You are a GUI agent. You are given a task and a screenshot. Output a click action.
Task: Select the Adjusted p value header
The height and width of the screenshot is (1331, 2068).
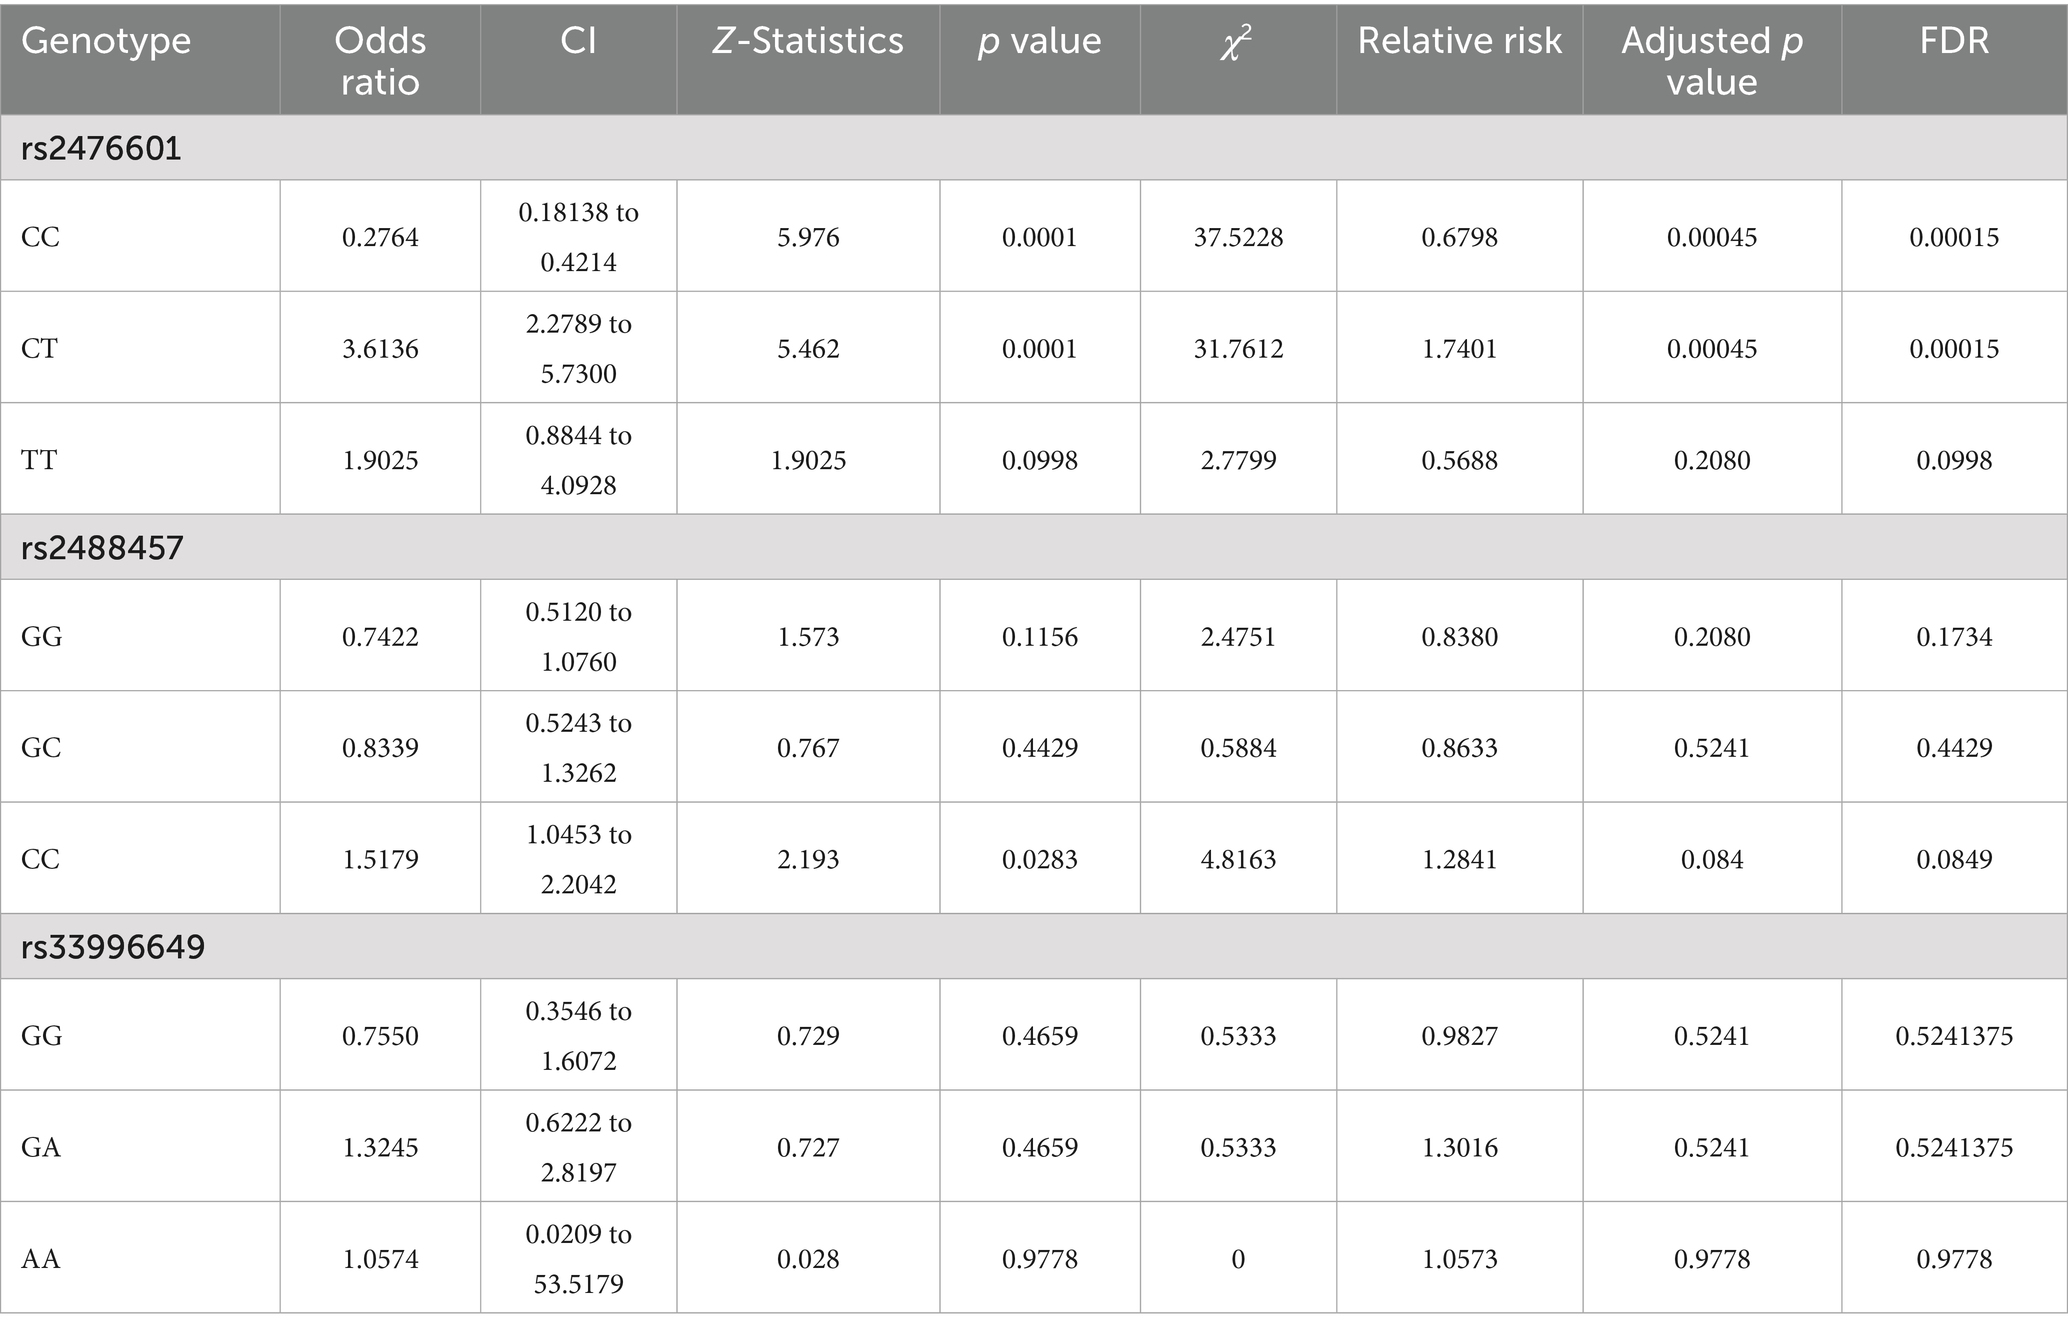point(1711,60)
